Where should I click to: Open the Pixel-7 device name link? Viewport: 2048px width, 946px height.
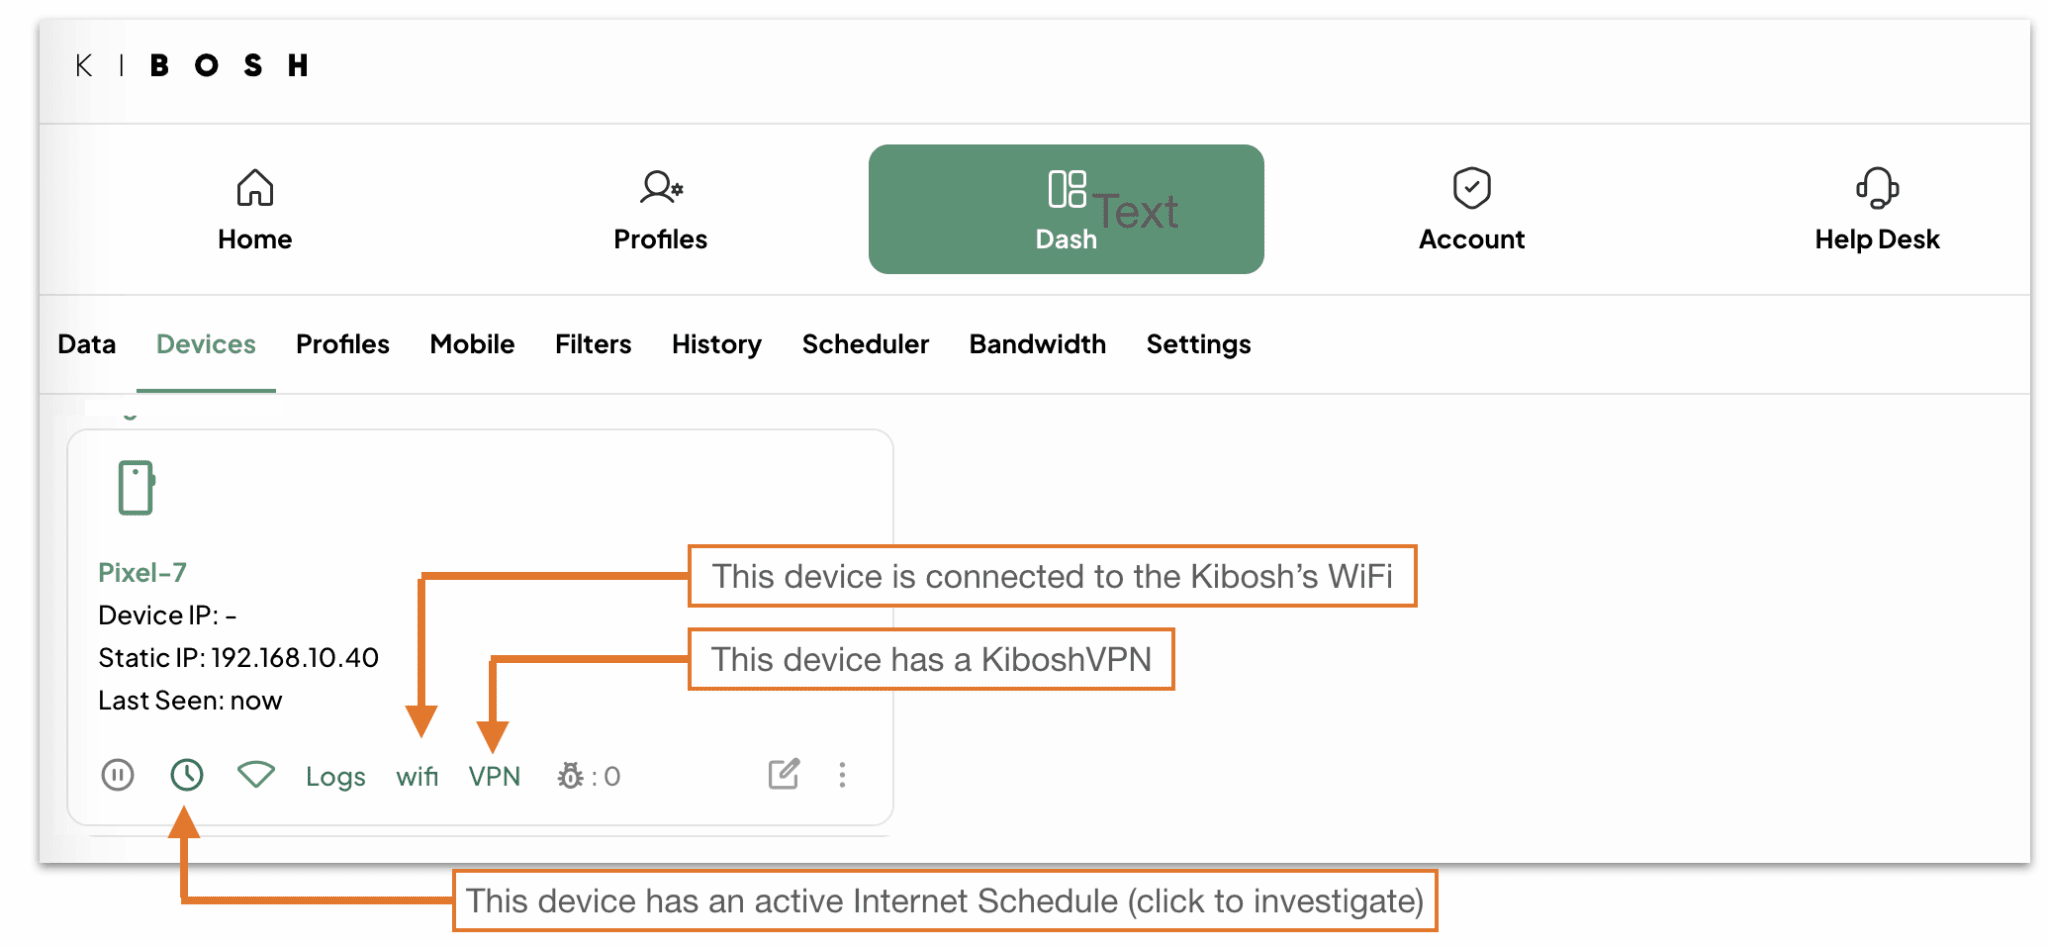click(141, 571)
